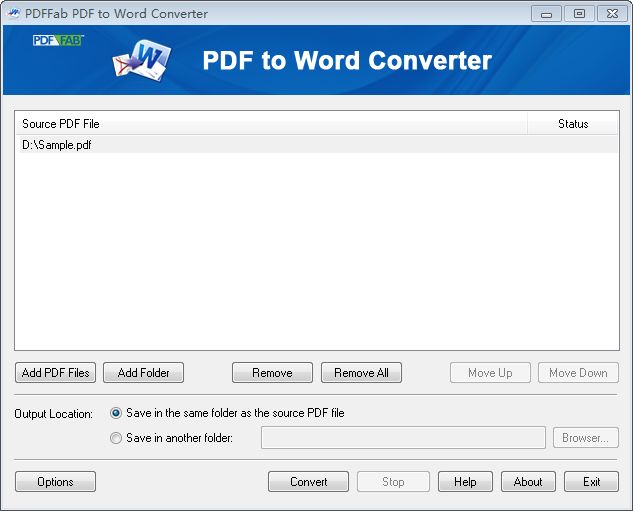633x511 pixels.
Task: Minimize the converter window
Action: click(x=546, y=14)
